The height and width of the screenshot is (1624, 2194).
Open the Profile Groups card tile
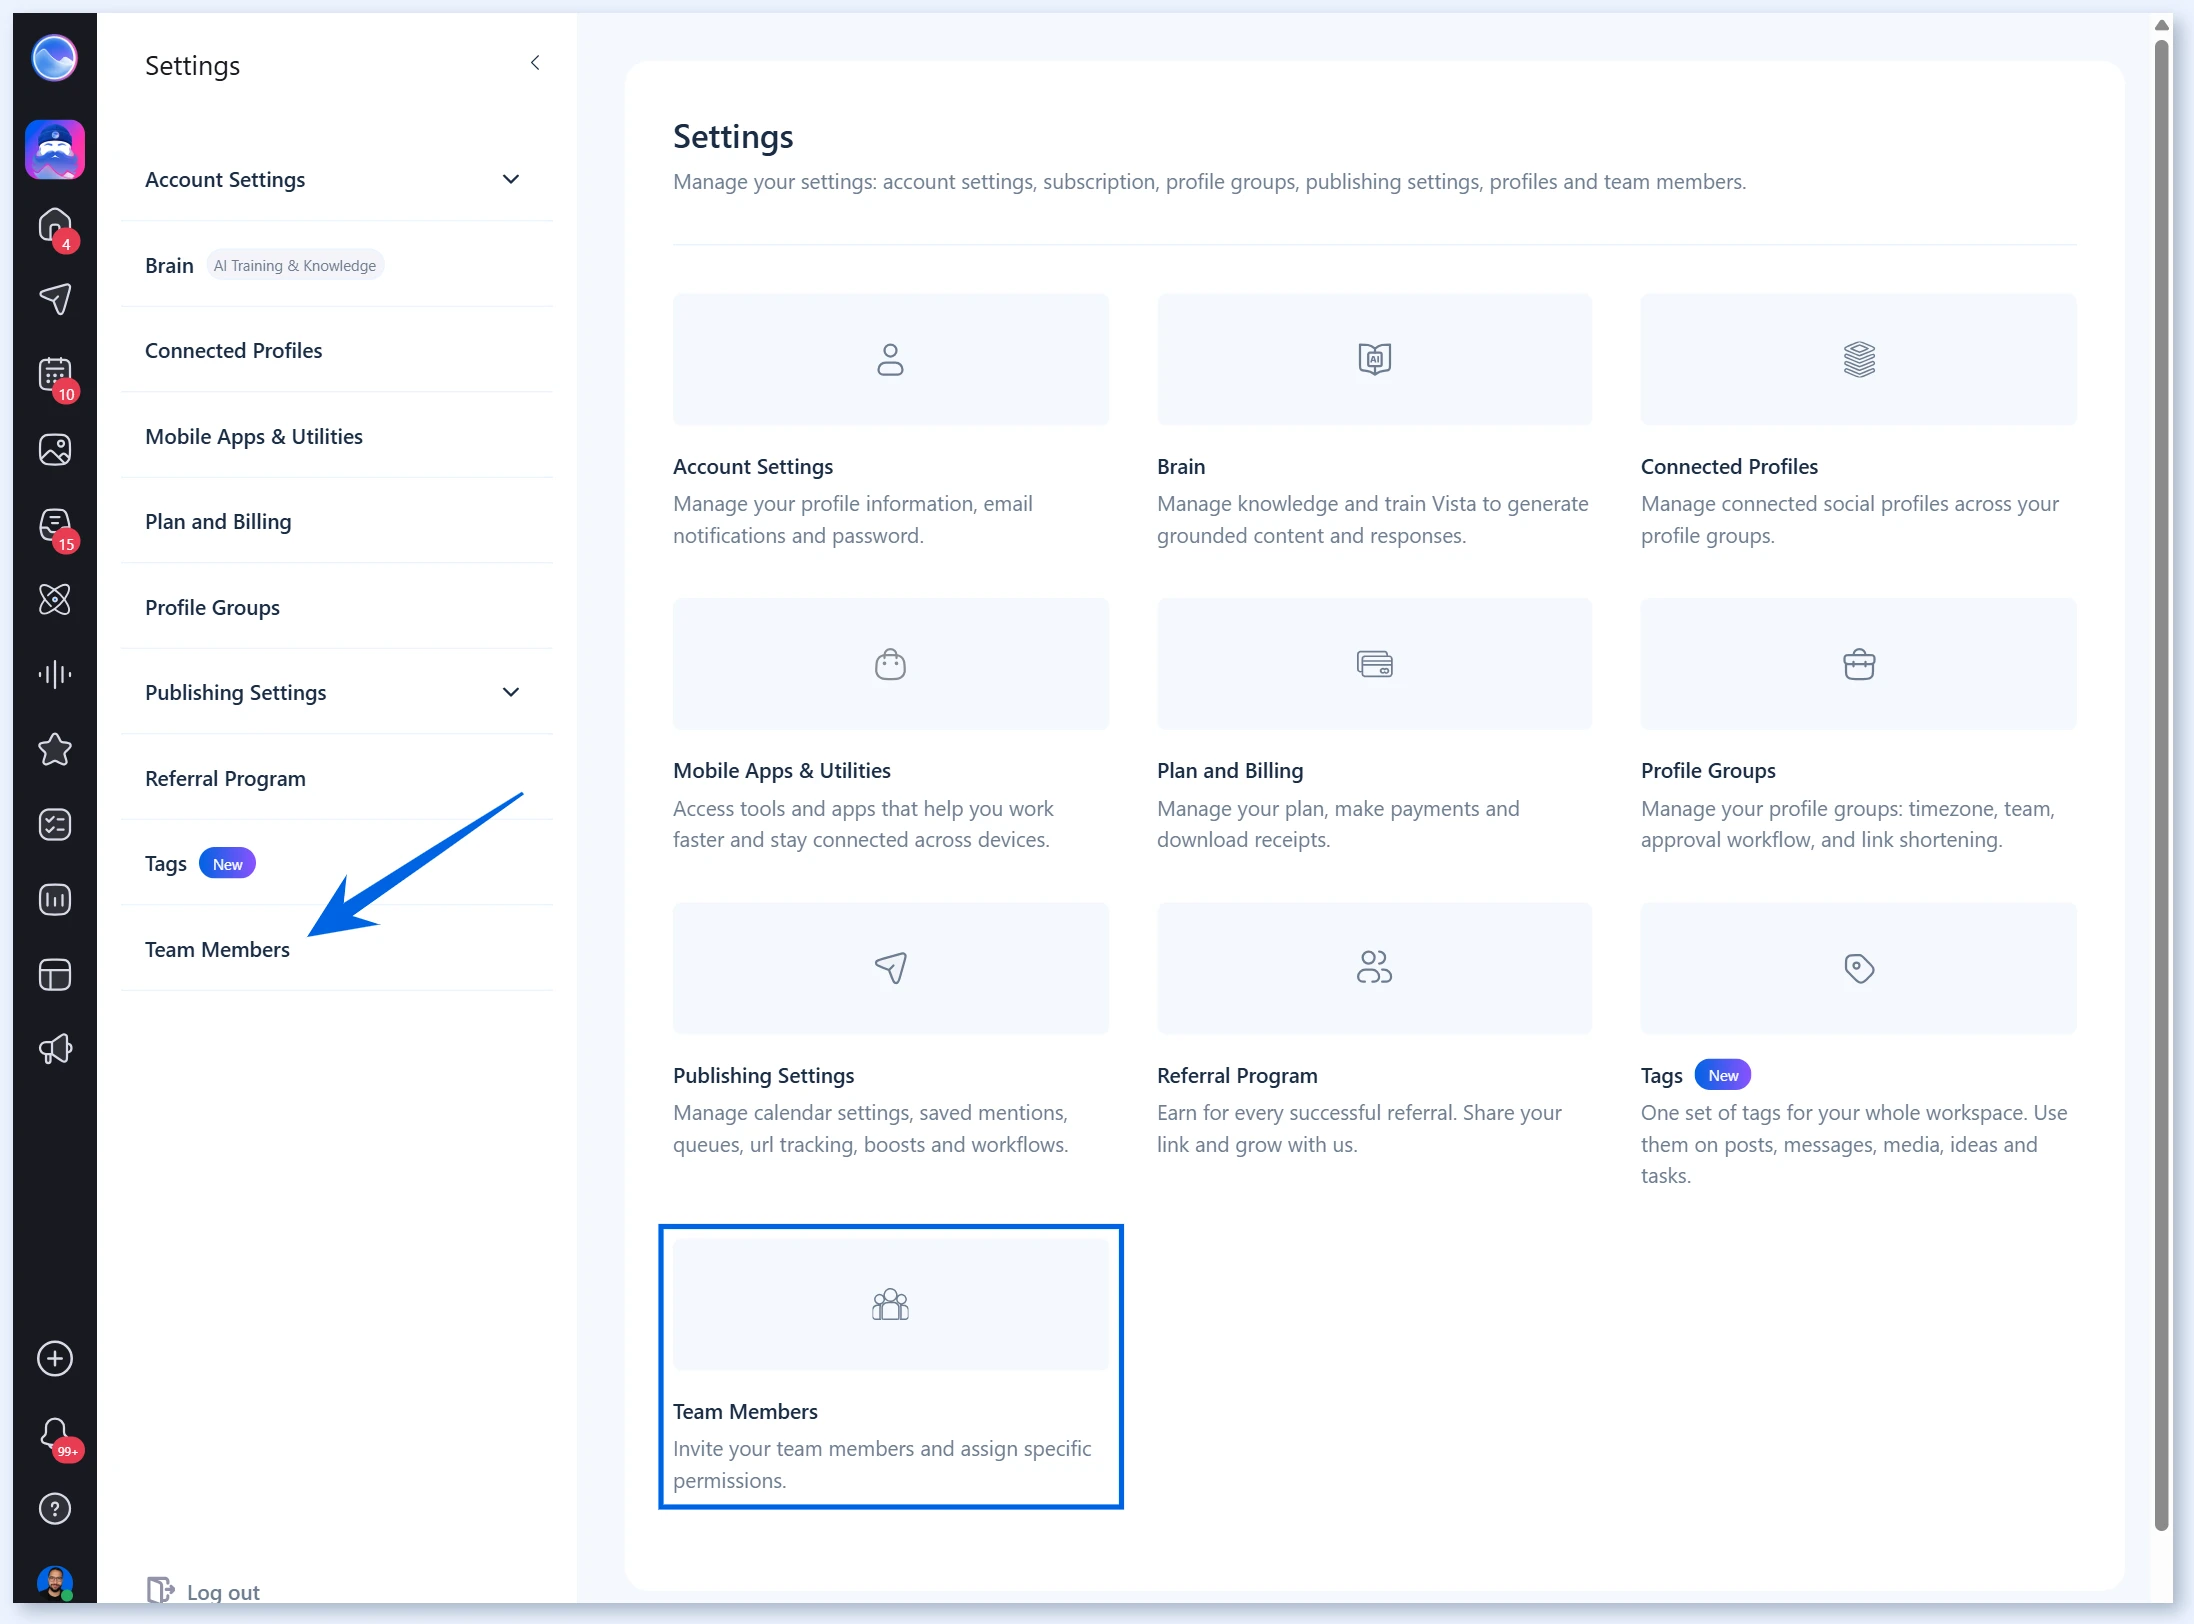[x=1858, y=725]
